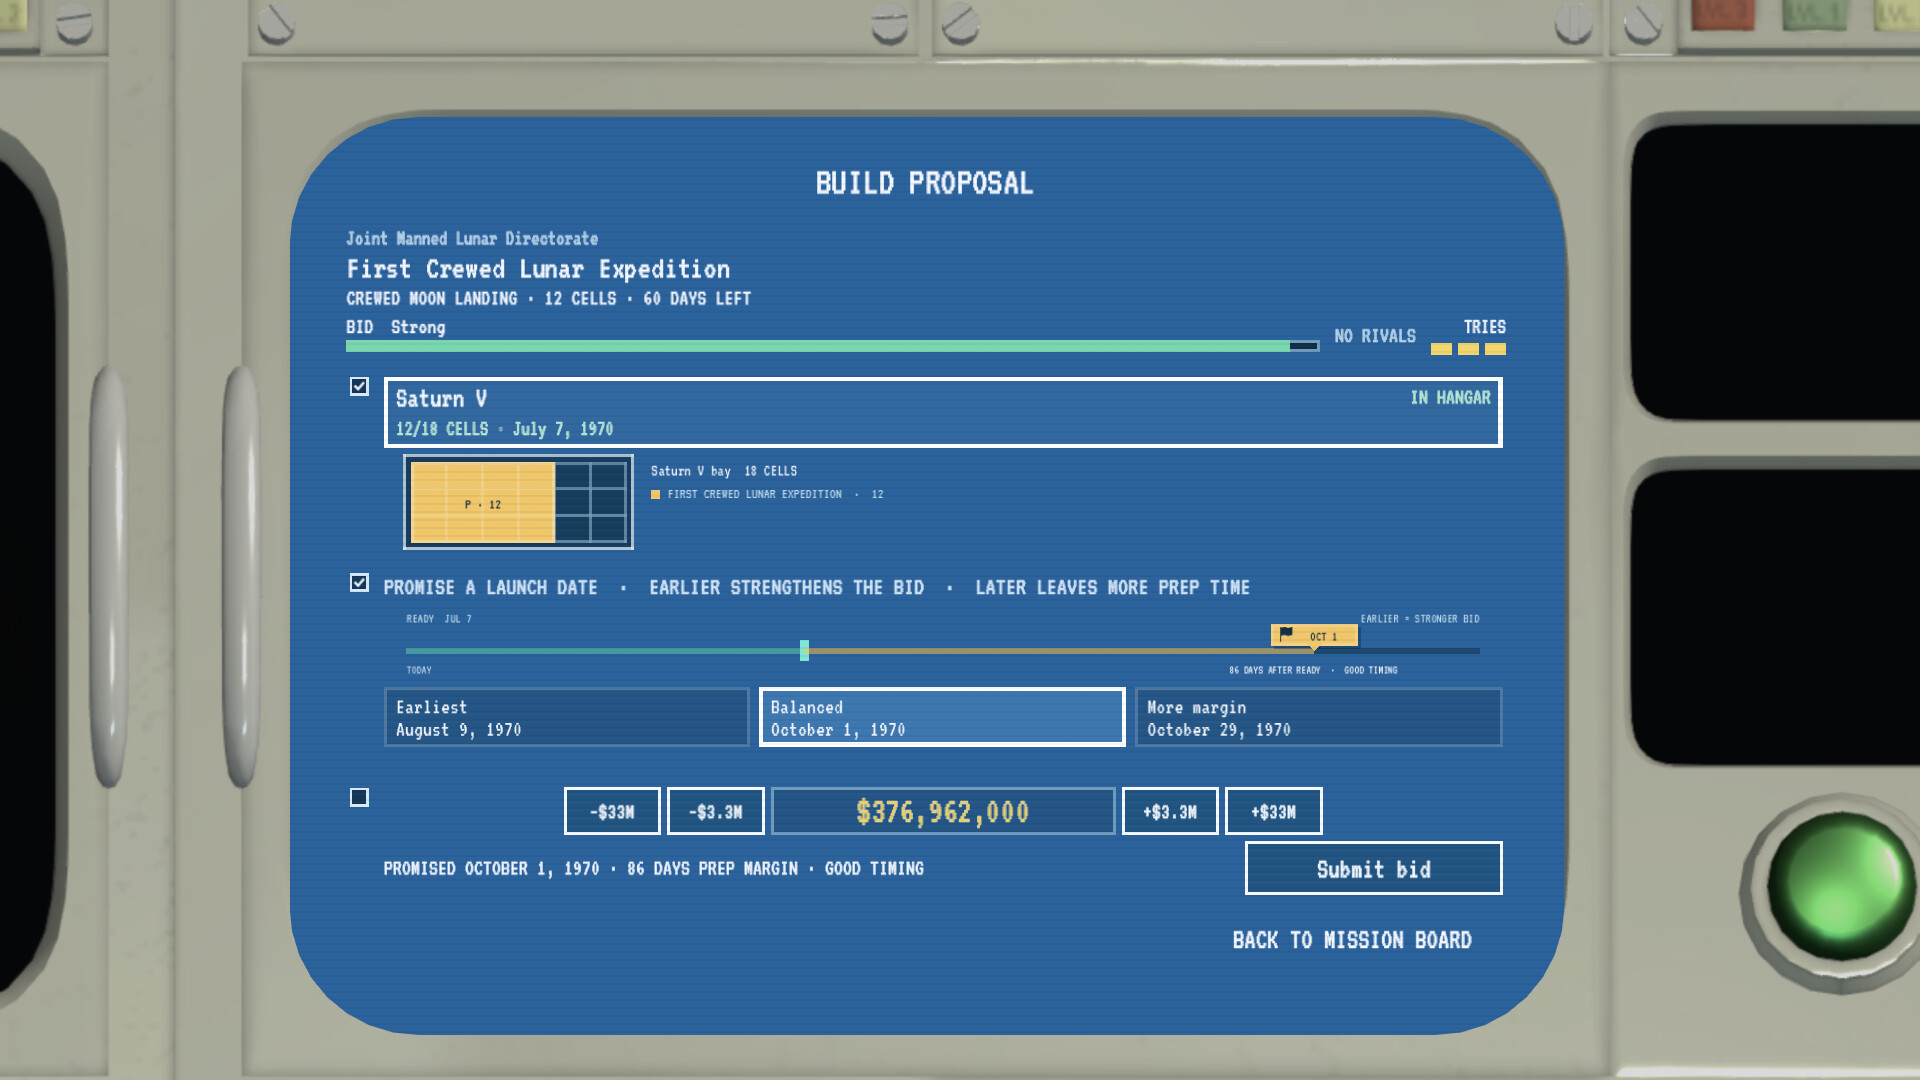
Task: Choose the Earliest August 9, 1970 option
Action: pos(566,717)
